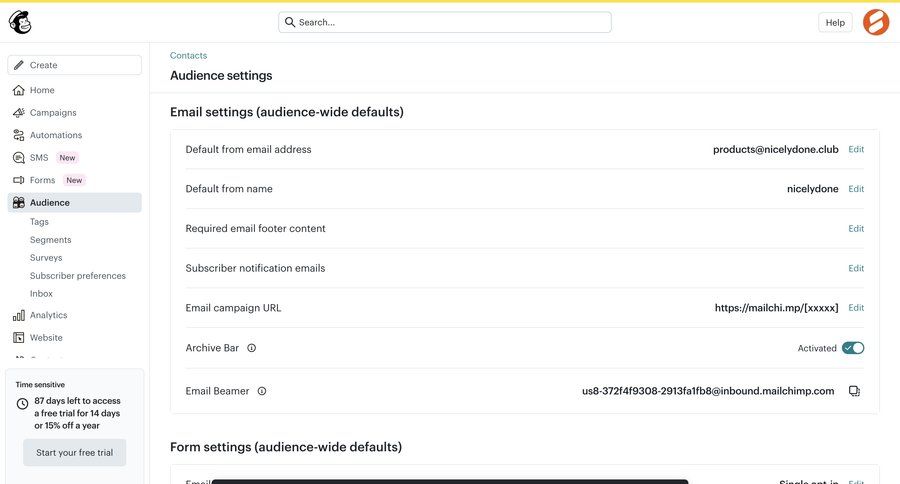The image size is (900, 484).
Task: Click the SMS chat bubble icon
Action: coord(19,157)
